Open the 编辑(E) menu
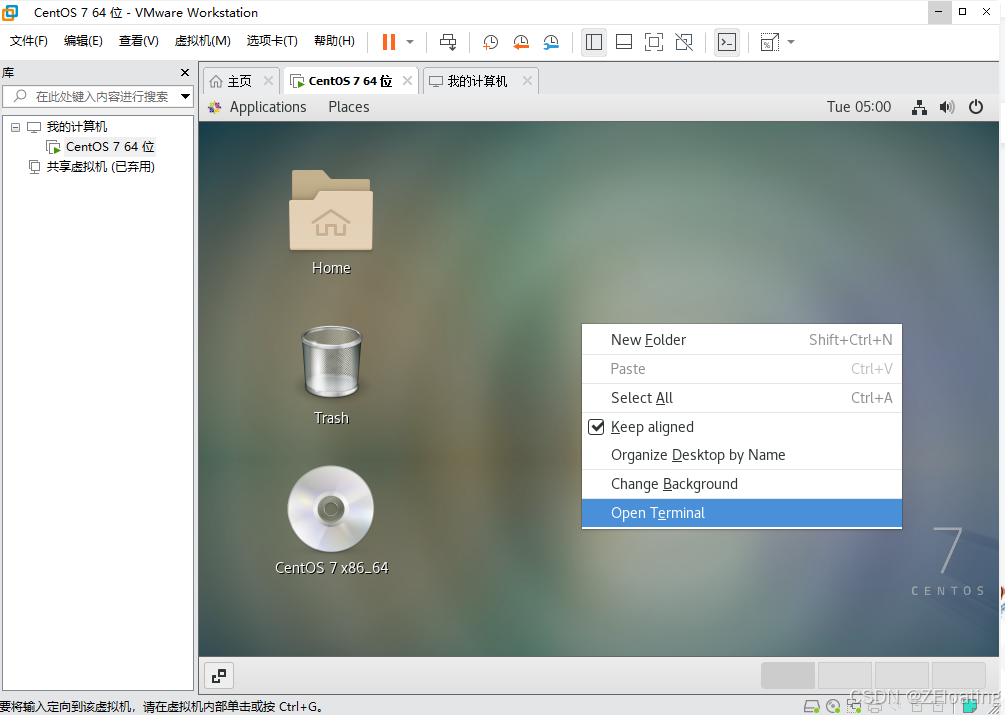The height and width of the screenshot is (715, 1005). tap(83, 41)
